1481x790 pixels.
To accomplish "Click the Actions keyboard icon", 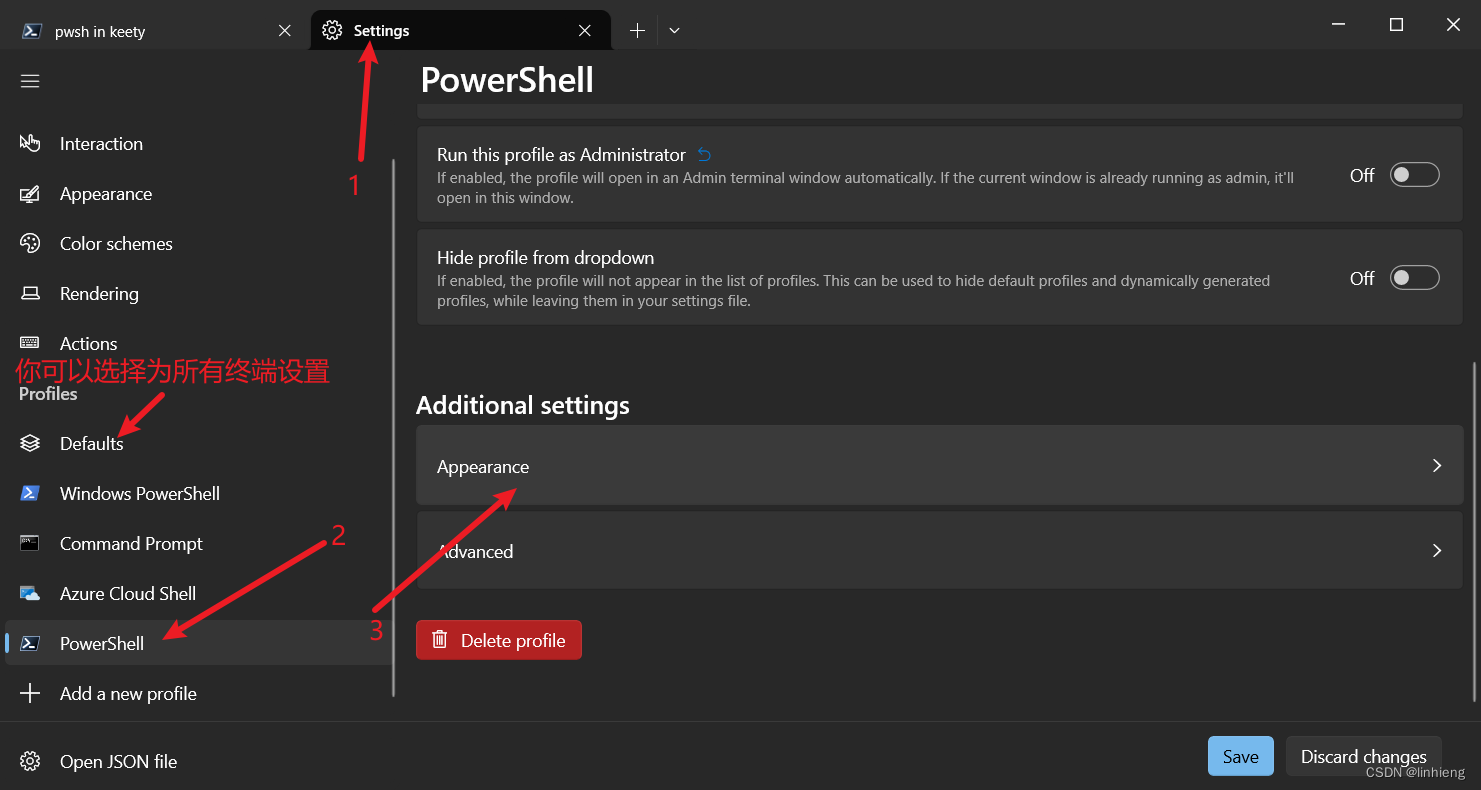I will [30, 343].
